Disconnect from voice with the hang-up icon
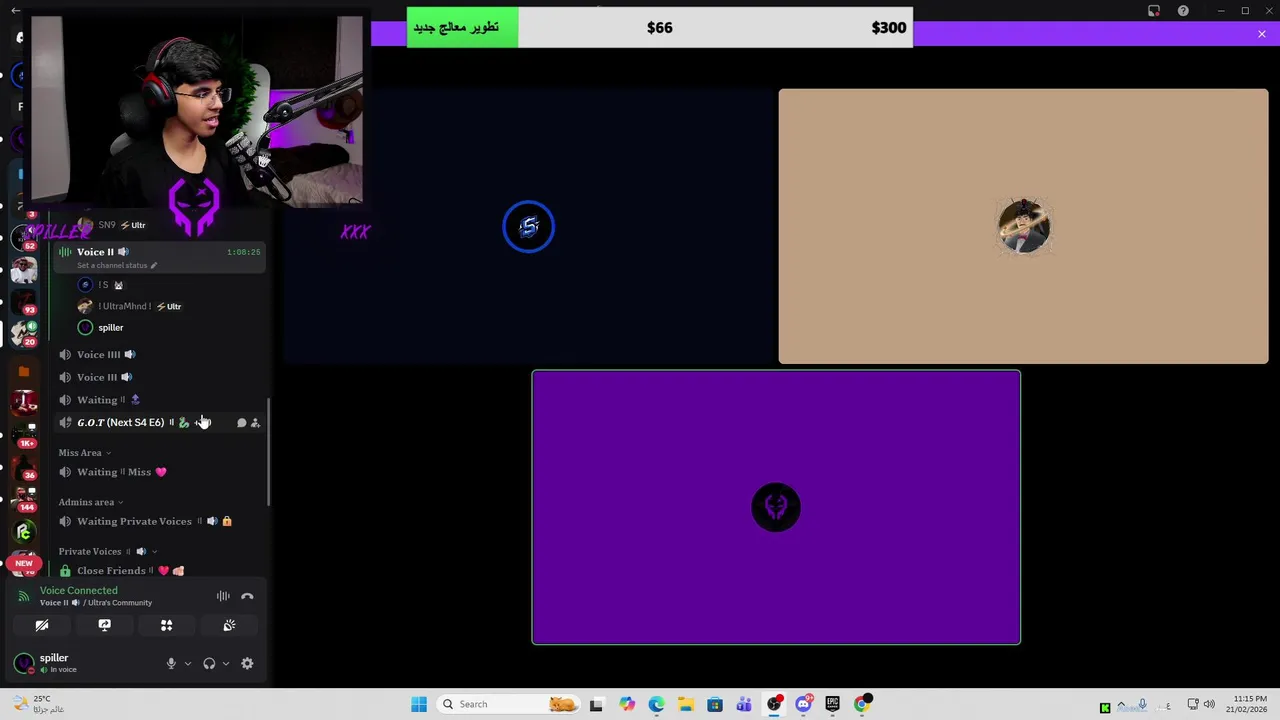Screen dimensions: 1280x720 click(x=247, y=596)
